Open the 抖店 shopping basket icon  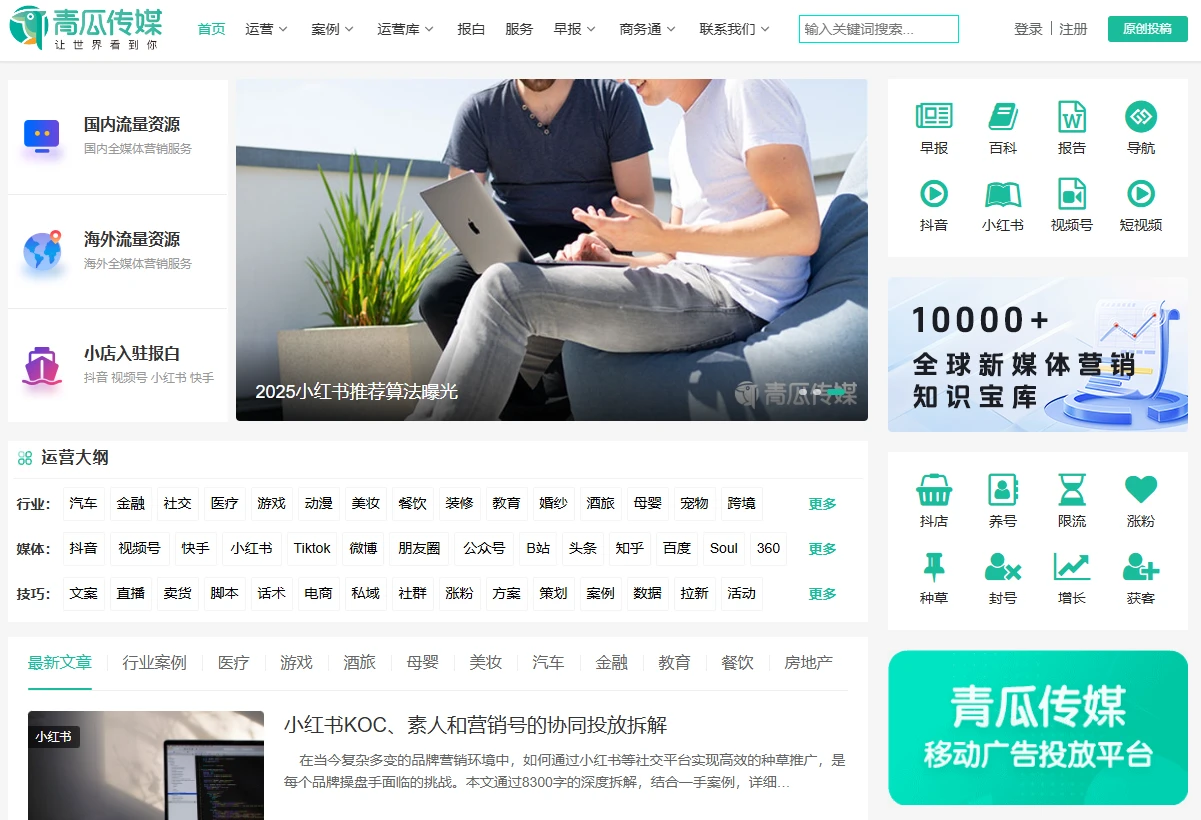point(934,490)
